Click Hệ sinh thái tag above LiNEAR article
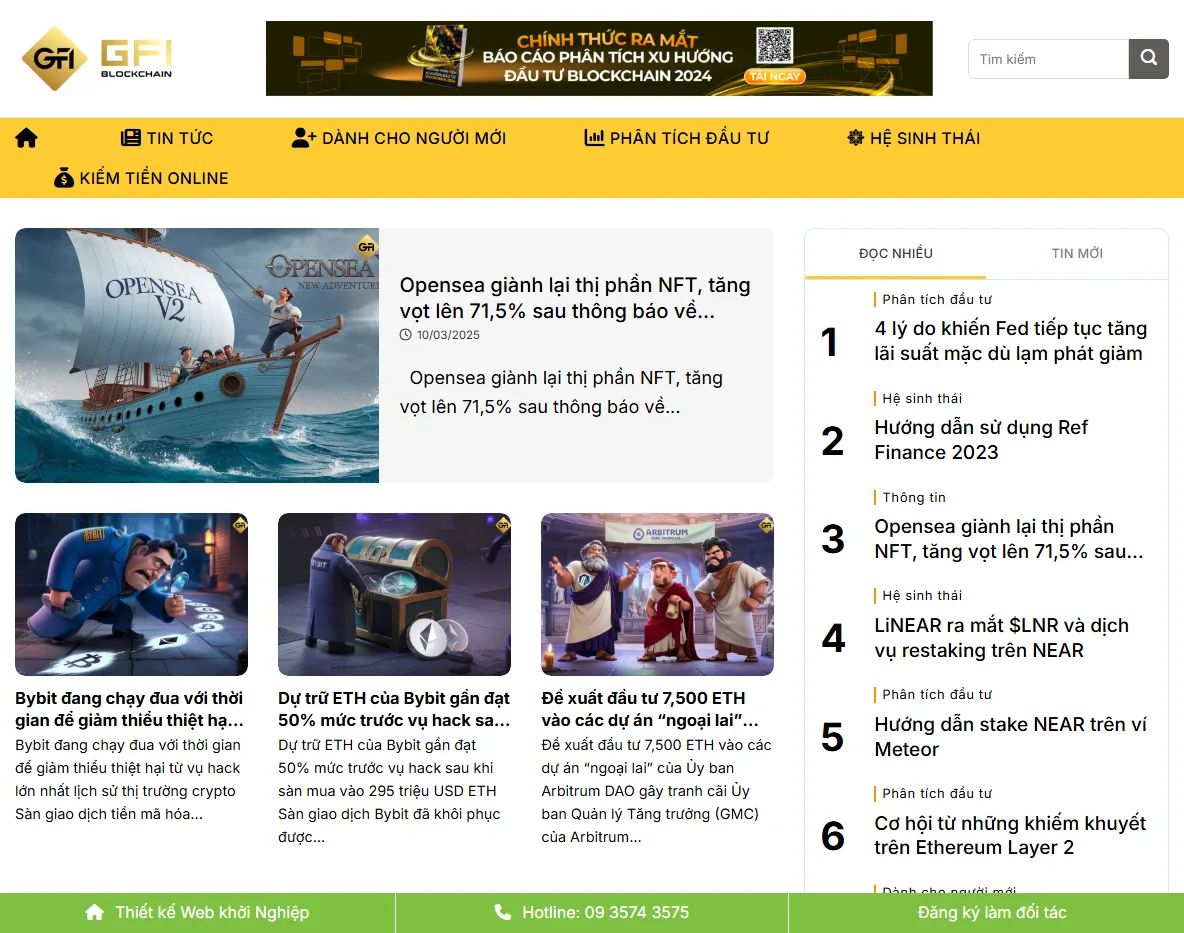 (922, 596)
